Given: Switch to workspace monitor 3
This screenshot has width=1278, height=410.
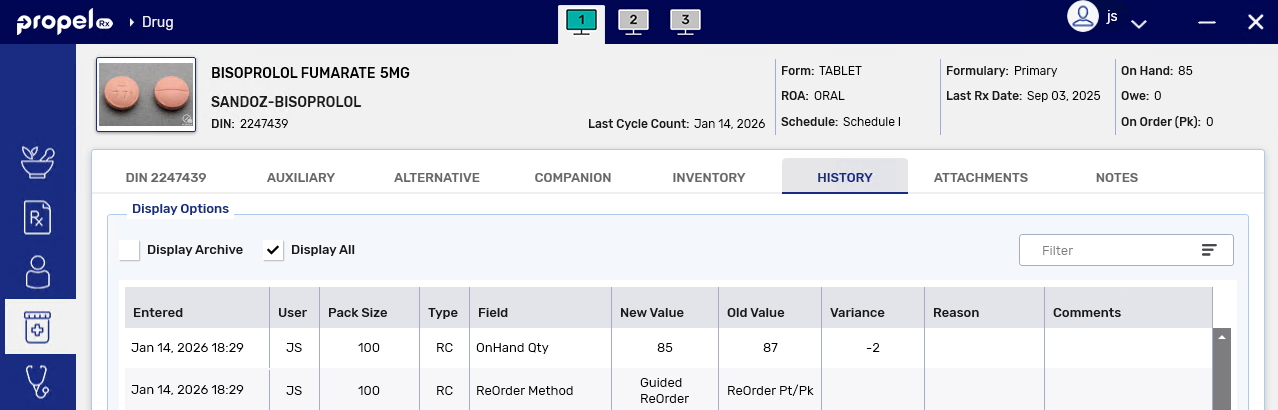Looking at the screenshot, I should [684, 21].
